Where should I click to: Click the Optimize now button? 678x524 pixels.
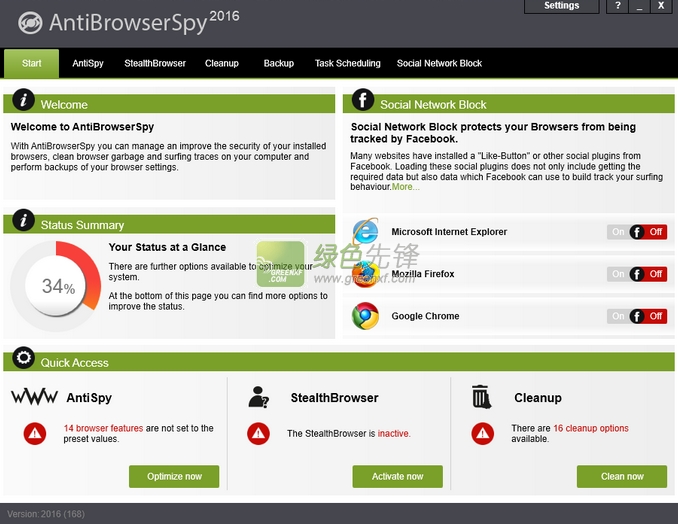tap(174, 476)
